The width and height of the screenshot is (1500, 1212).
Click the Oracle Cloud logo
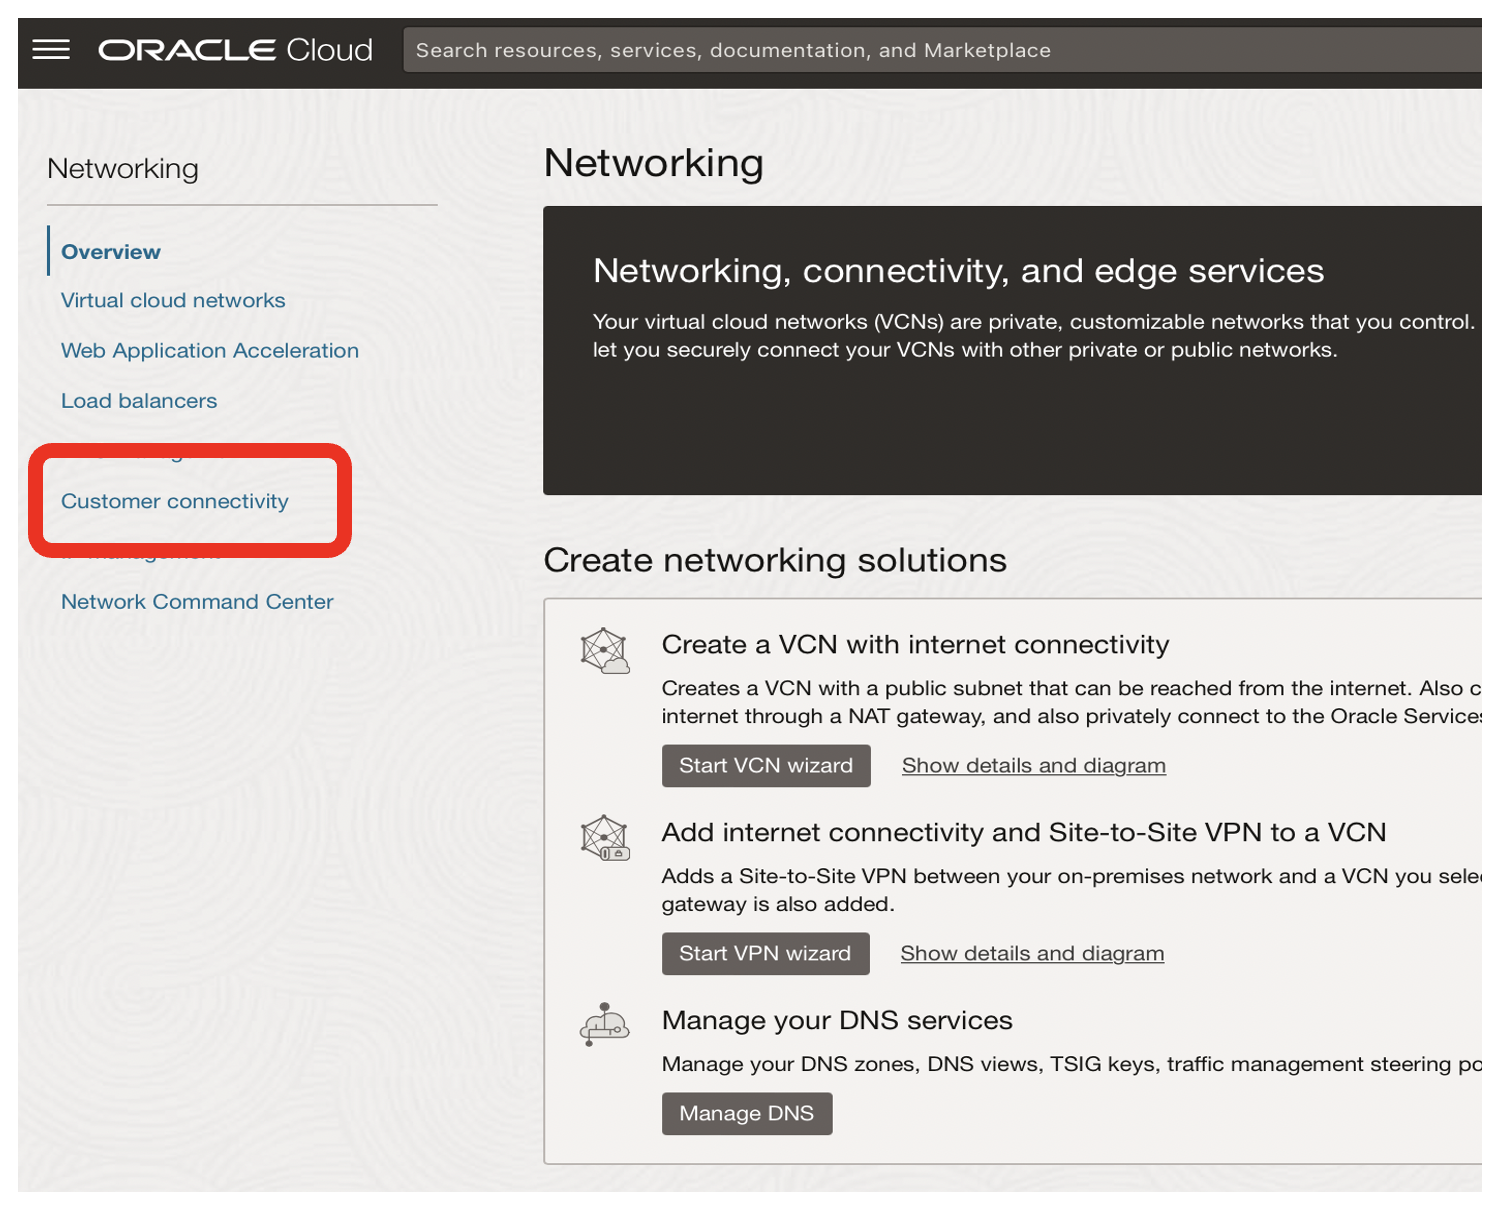pyautogui.click(x=235, y=50)
